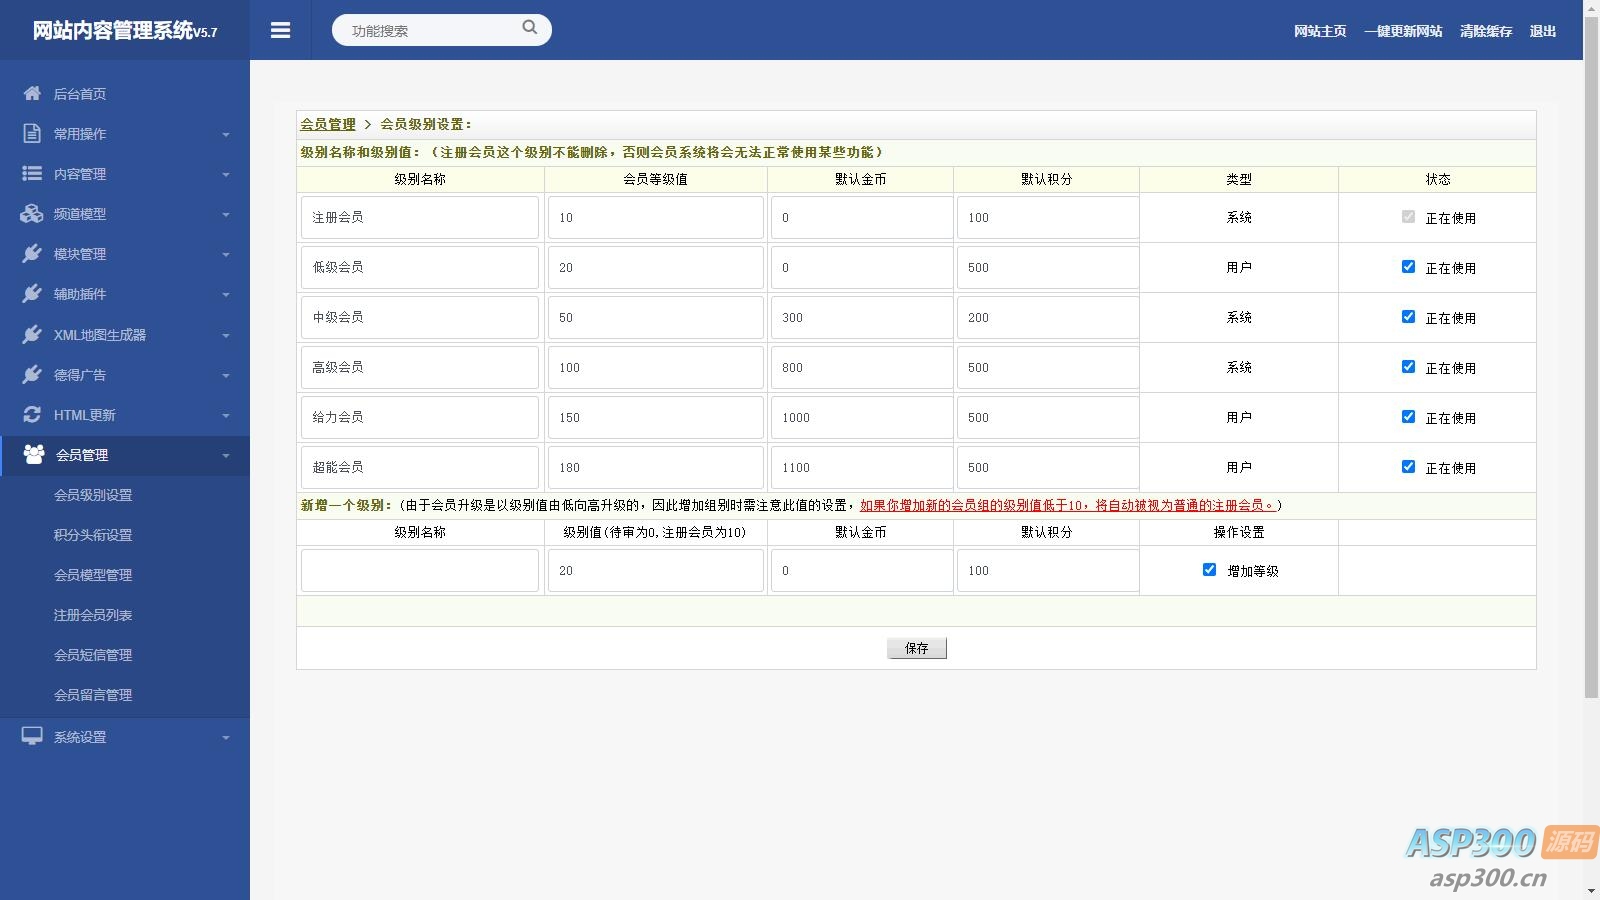The width and height of the screenshot is (1600, 900).
Task: Click the hamburger menu icon
Action: (280, 30)
